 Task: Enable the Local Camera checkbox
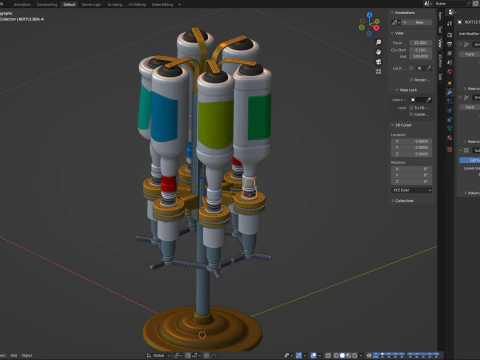click(411, 68)
